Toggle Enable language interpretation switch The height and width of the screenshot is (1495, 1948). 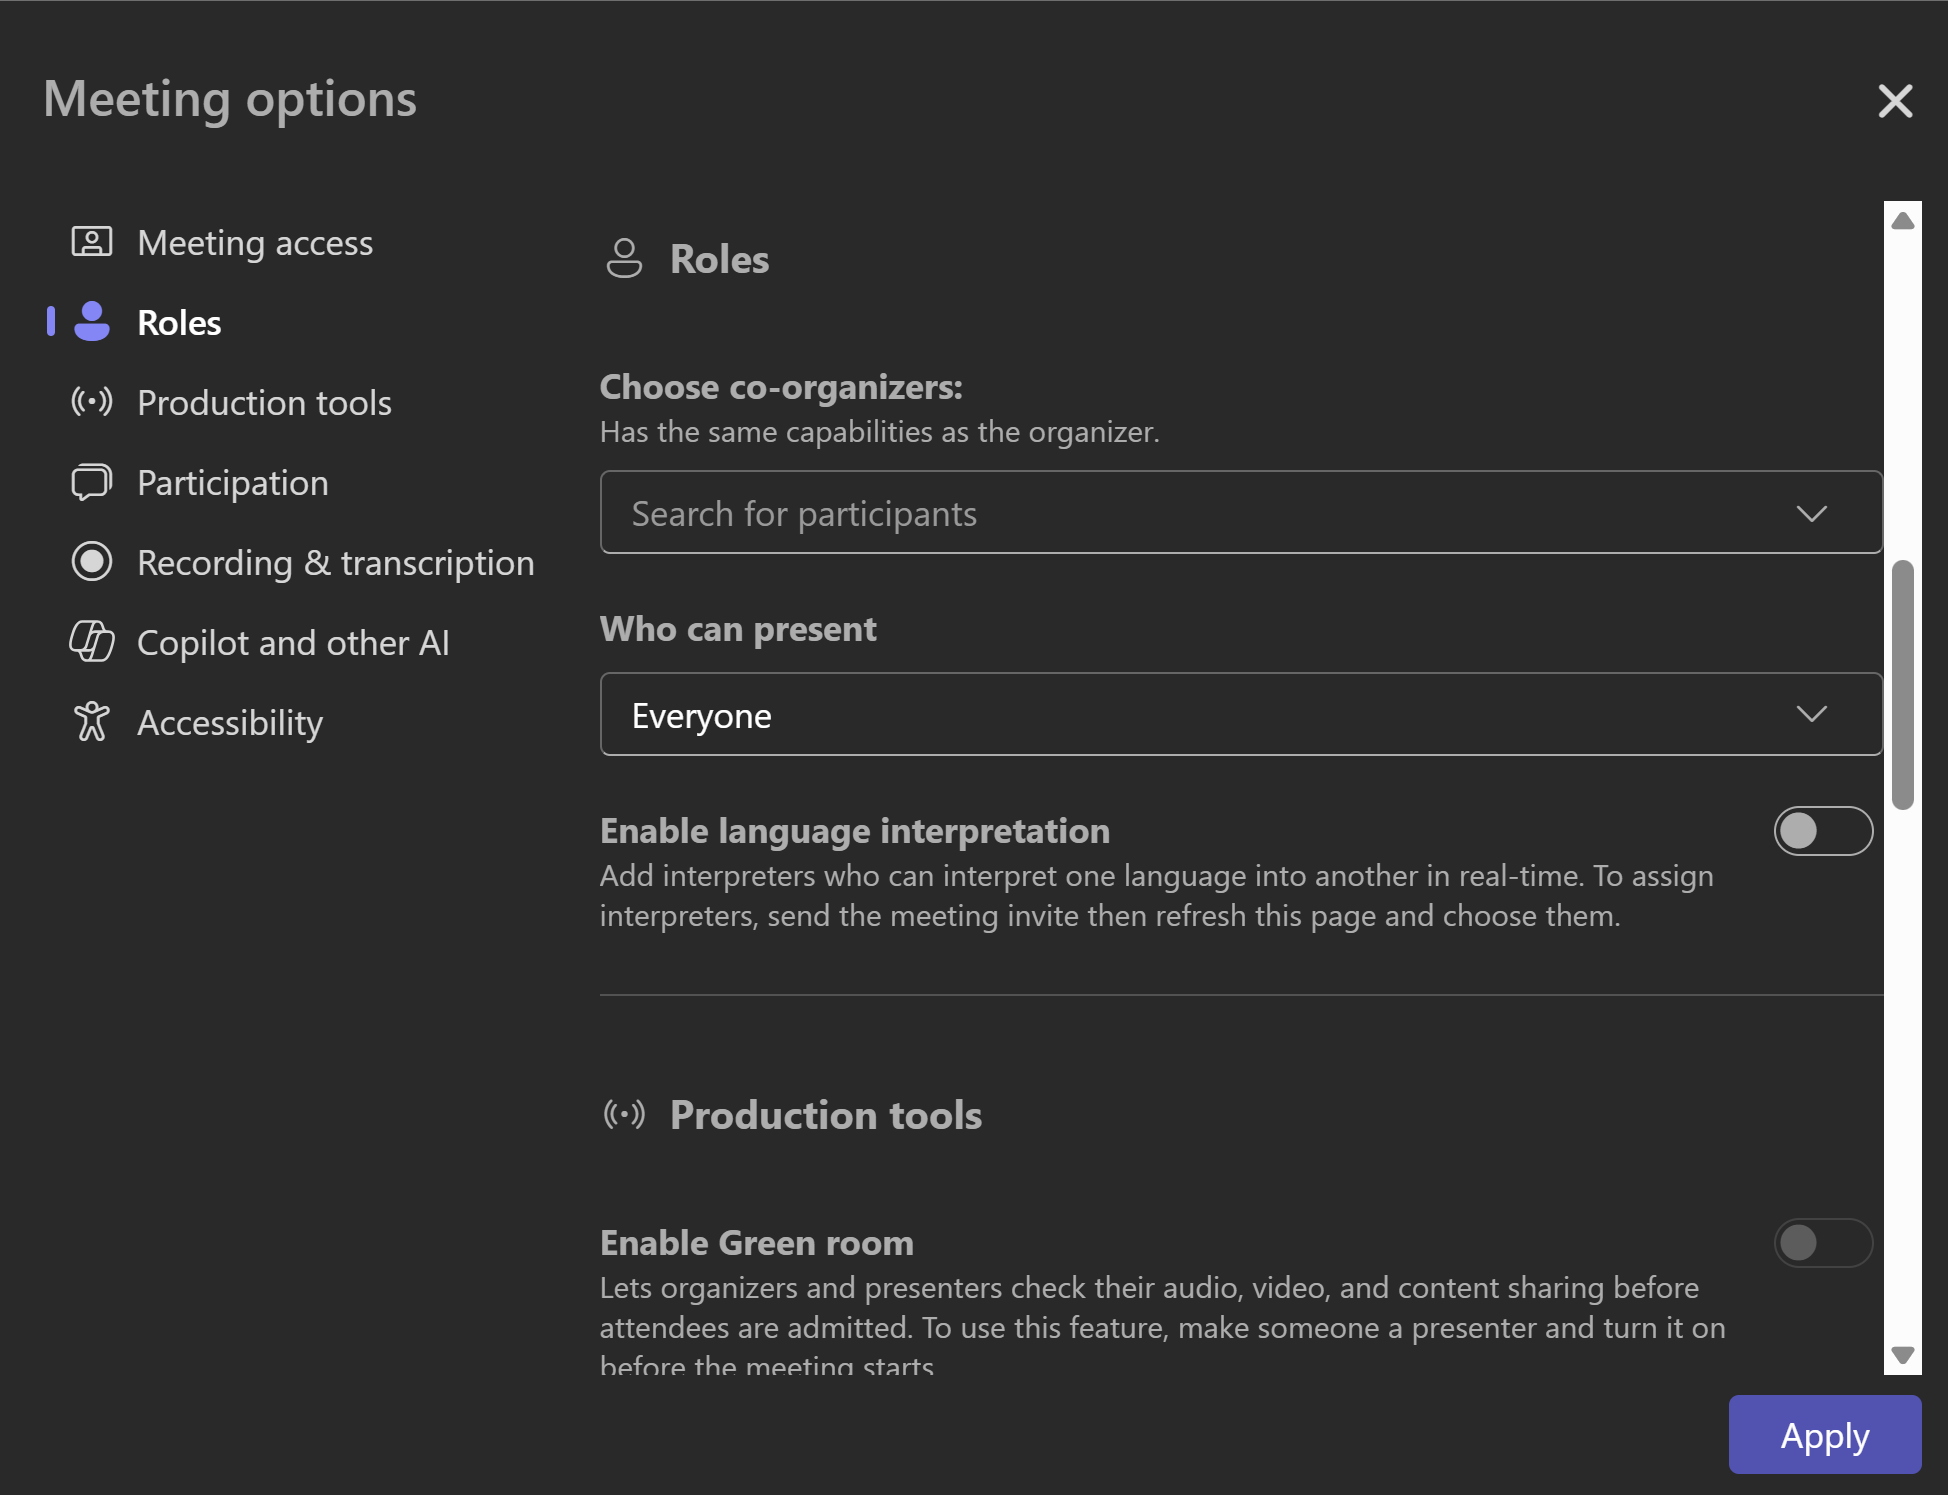tap(1822, 831)
